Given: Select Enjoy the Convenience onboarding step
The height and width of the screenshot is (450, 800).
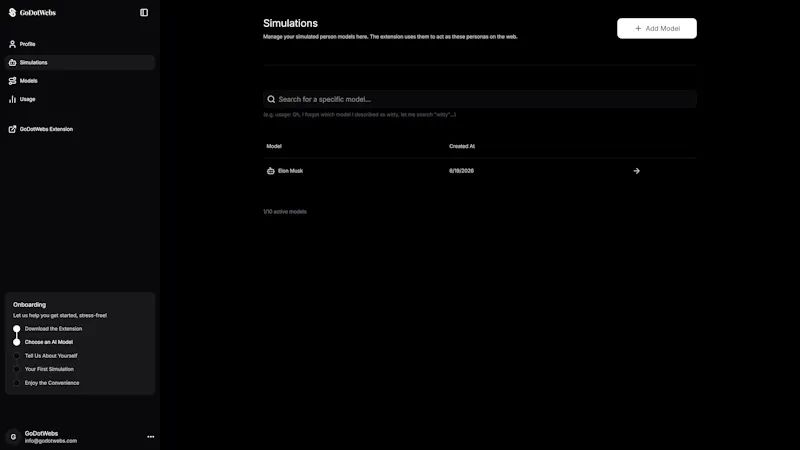Looking at the screenshot, I should tap(52, 383).
